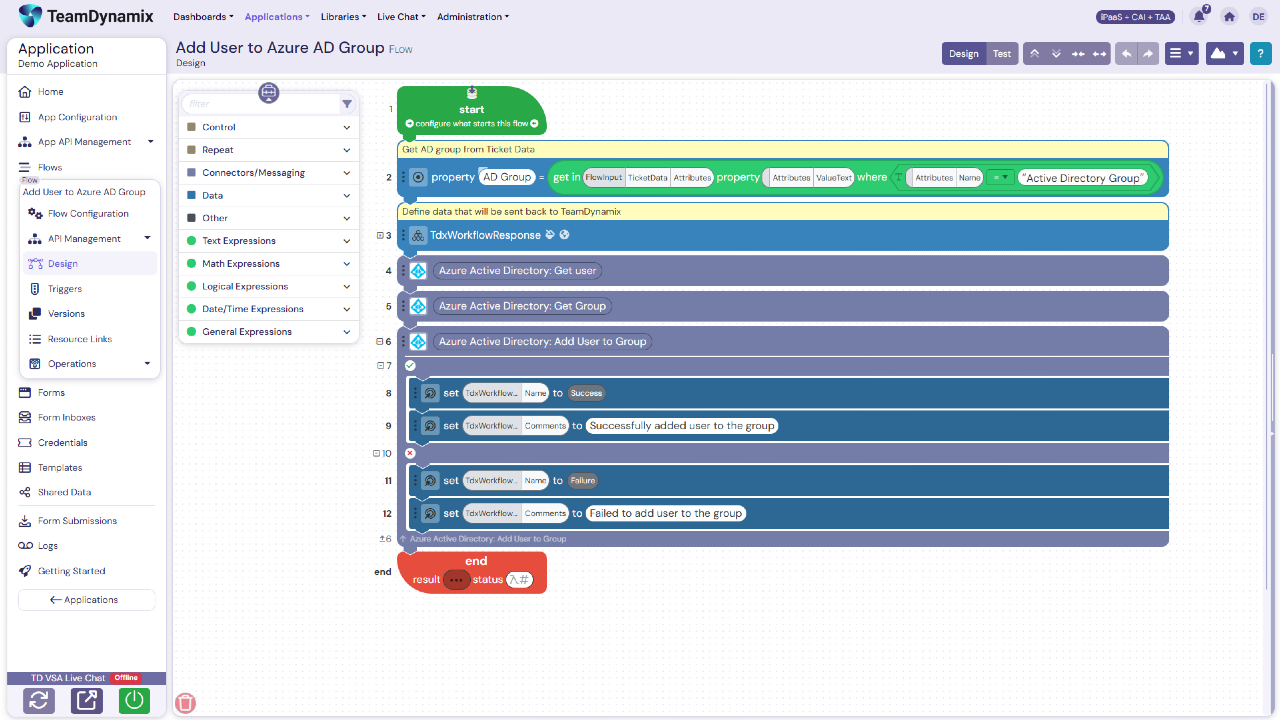
Task: Redo the flow change
Action: click(x=1148, y=54)
